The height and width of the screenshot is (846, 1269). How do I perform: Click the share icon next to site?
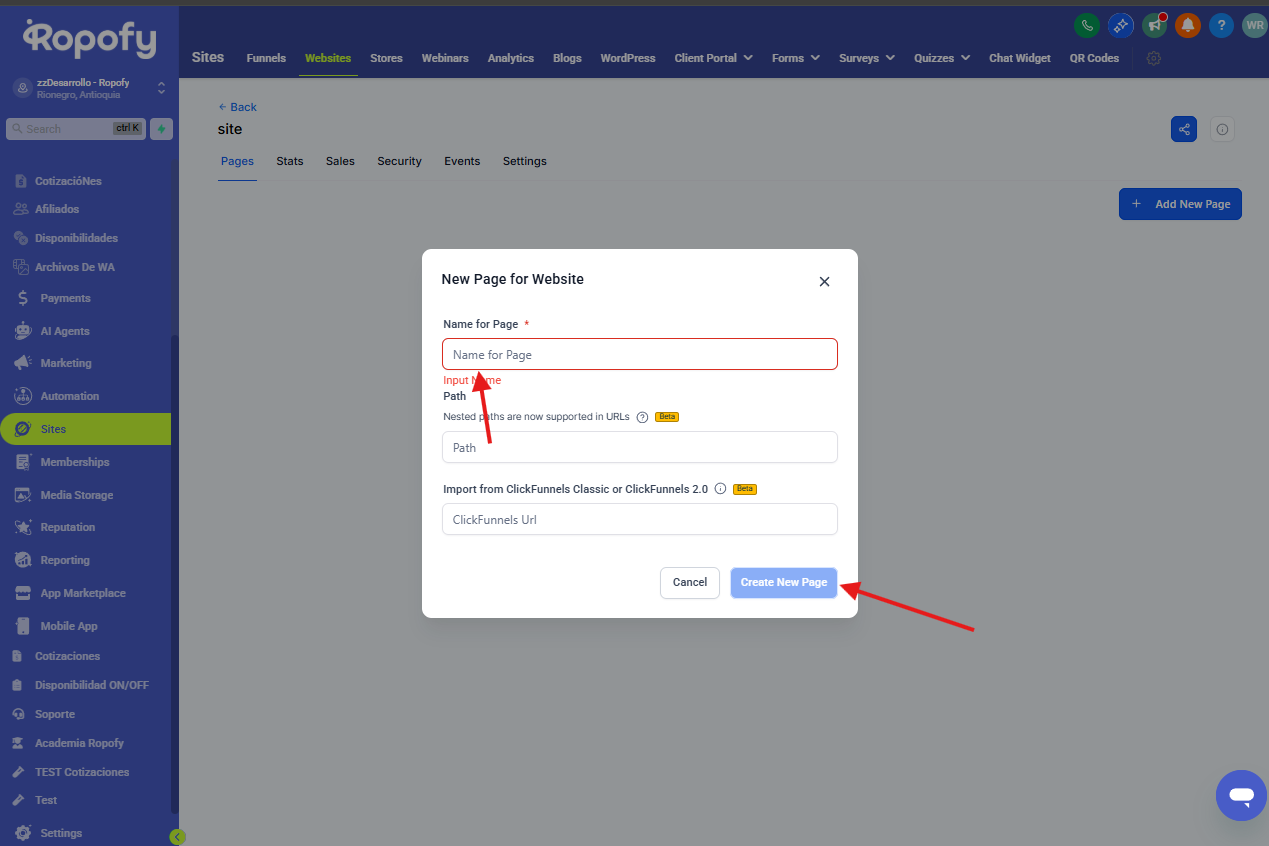[1184, 129]
